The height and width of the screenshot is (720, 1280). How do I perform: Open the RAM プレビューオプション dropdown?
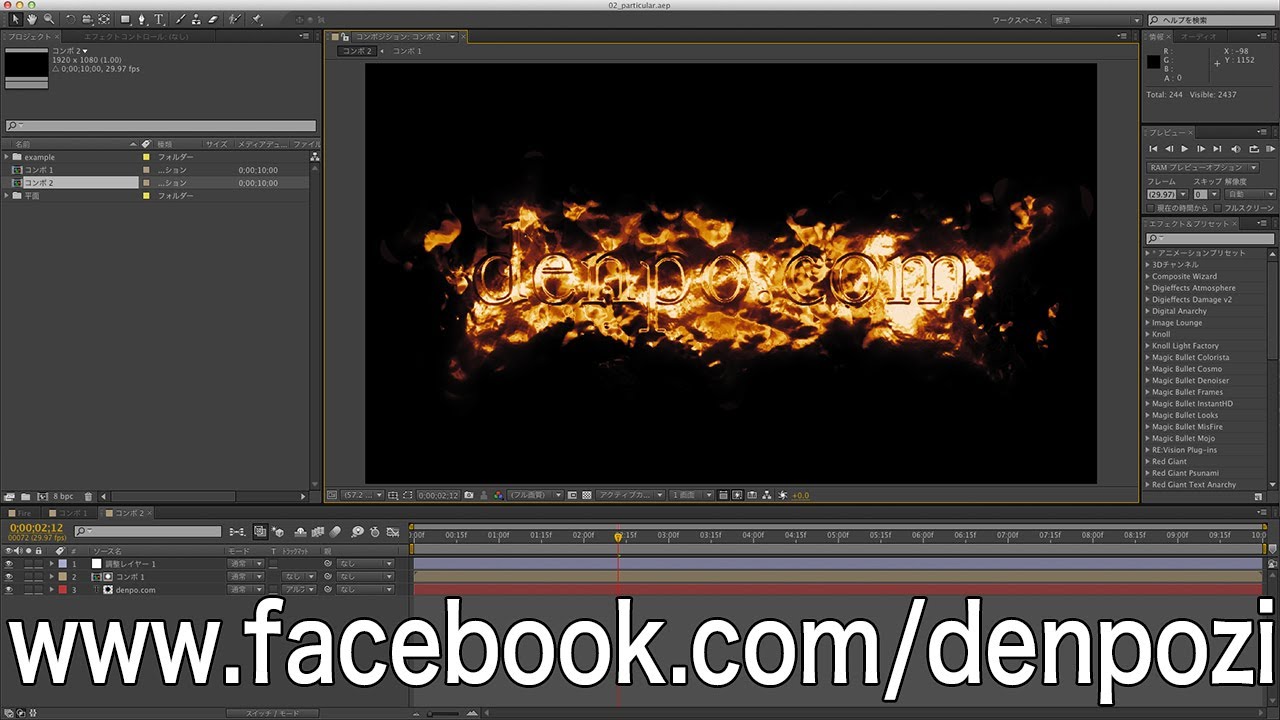[1203, 167]
